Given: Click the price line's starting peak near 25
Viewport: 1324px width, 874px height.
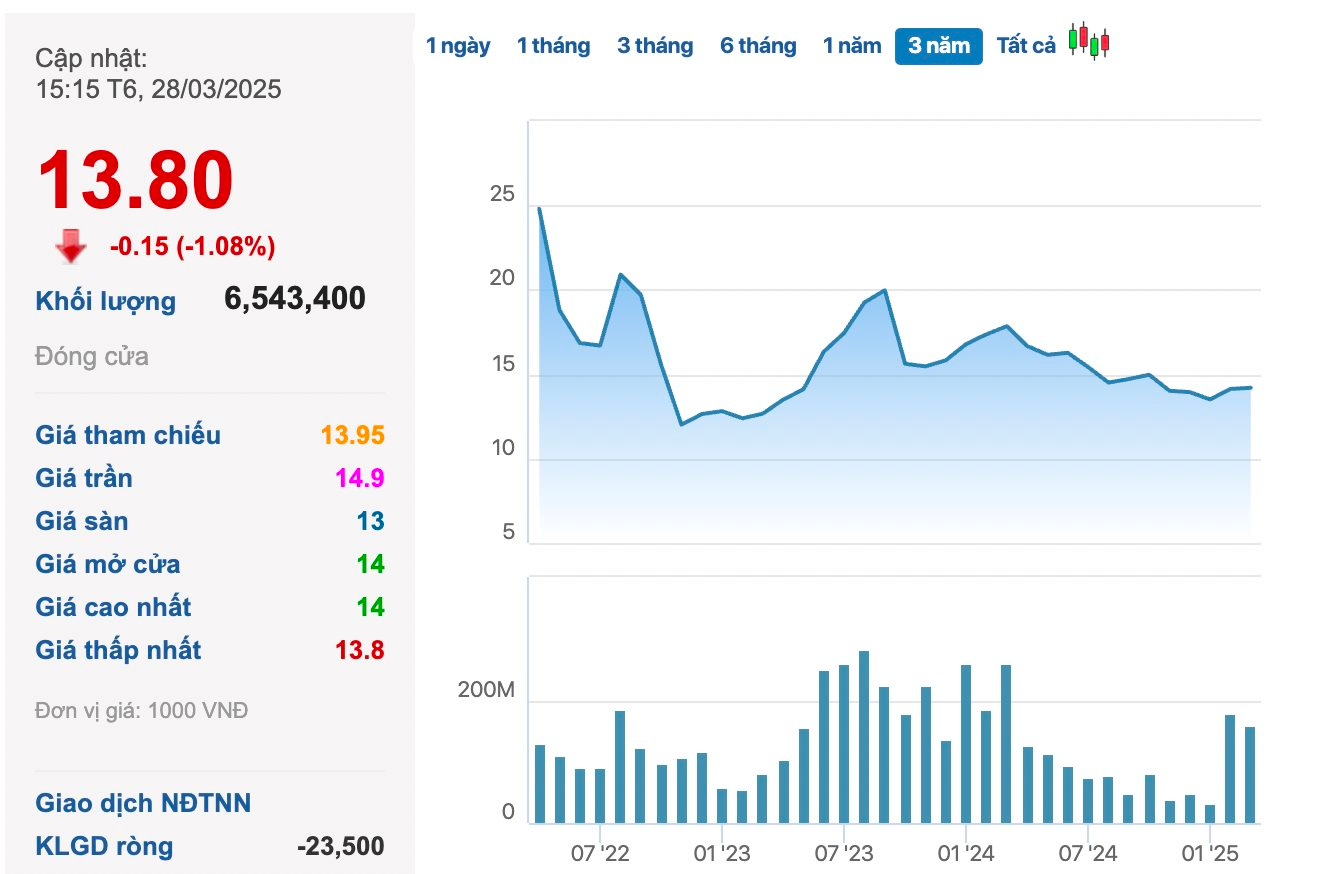Looking at the screenshot, I should [x=539, y=209].
